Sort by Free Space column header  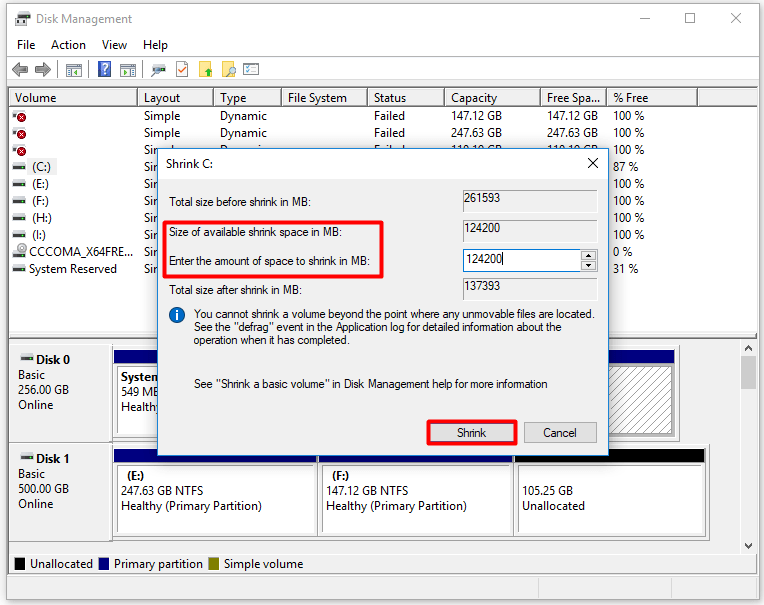(x=573, y=97)
